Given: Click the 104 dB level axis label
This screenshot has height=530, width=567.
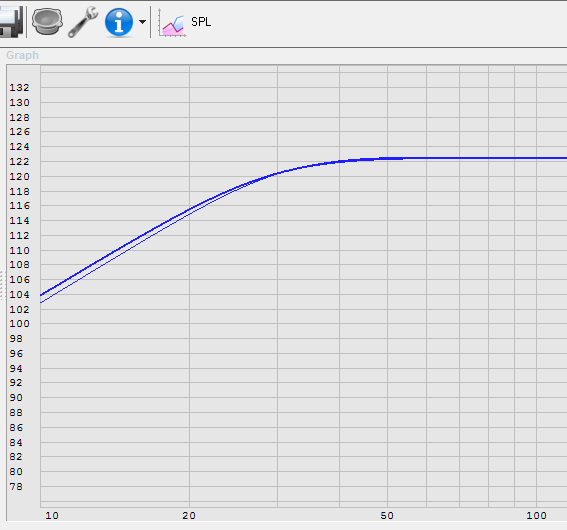Looking at the screenshot, I should [x=20, y=295].
